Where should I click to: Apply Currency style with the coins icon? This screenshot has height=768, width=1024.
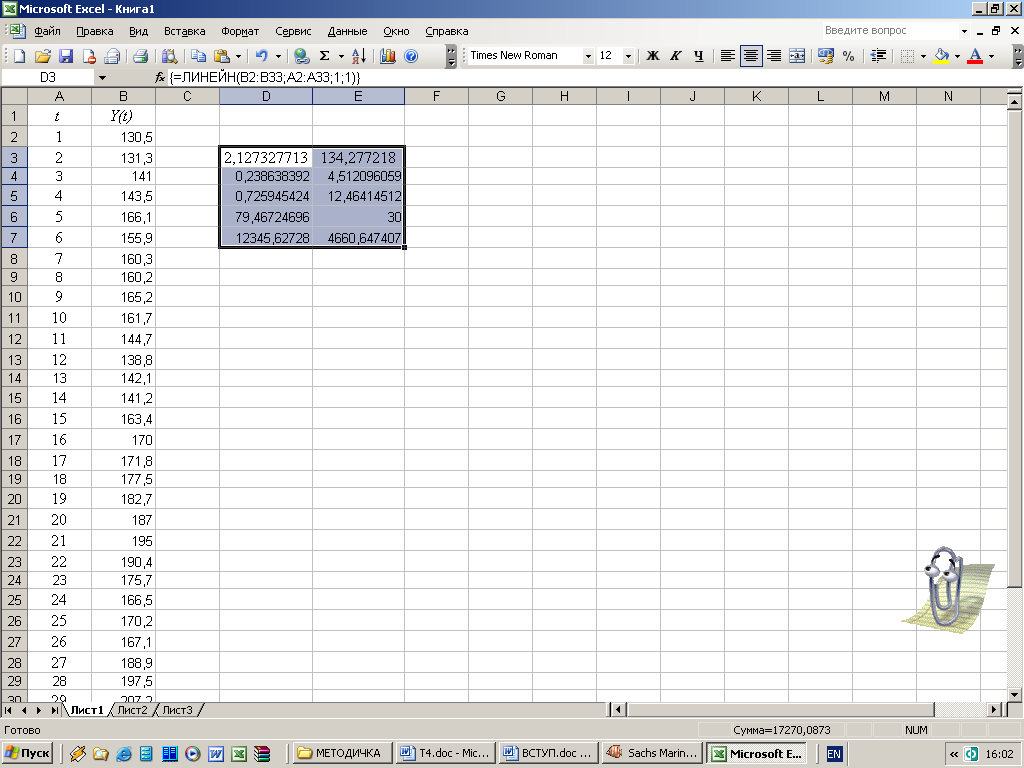tap(826, 56)
